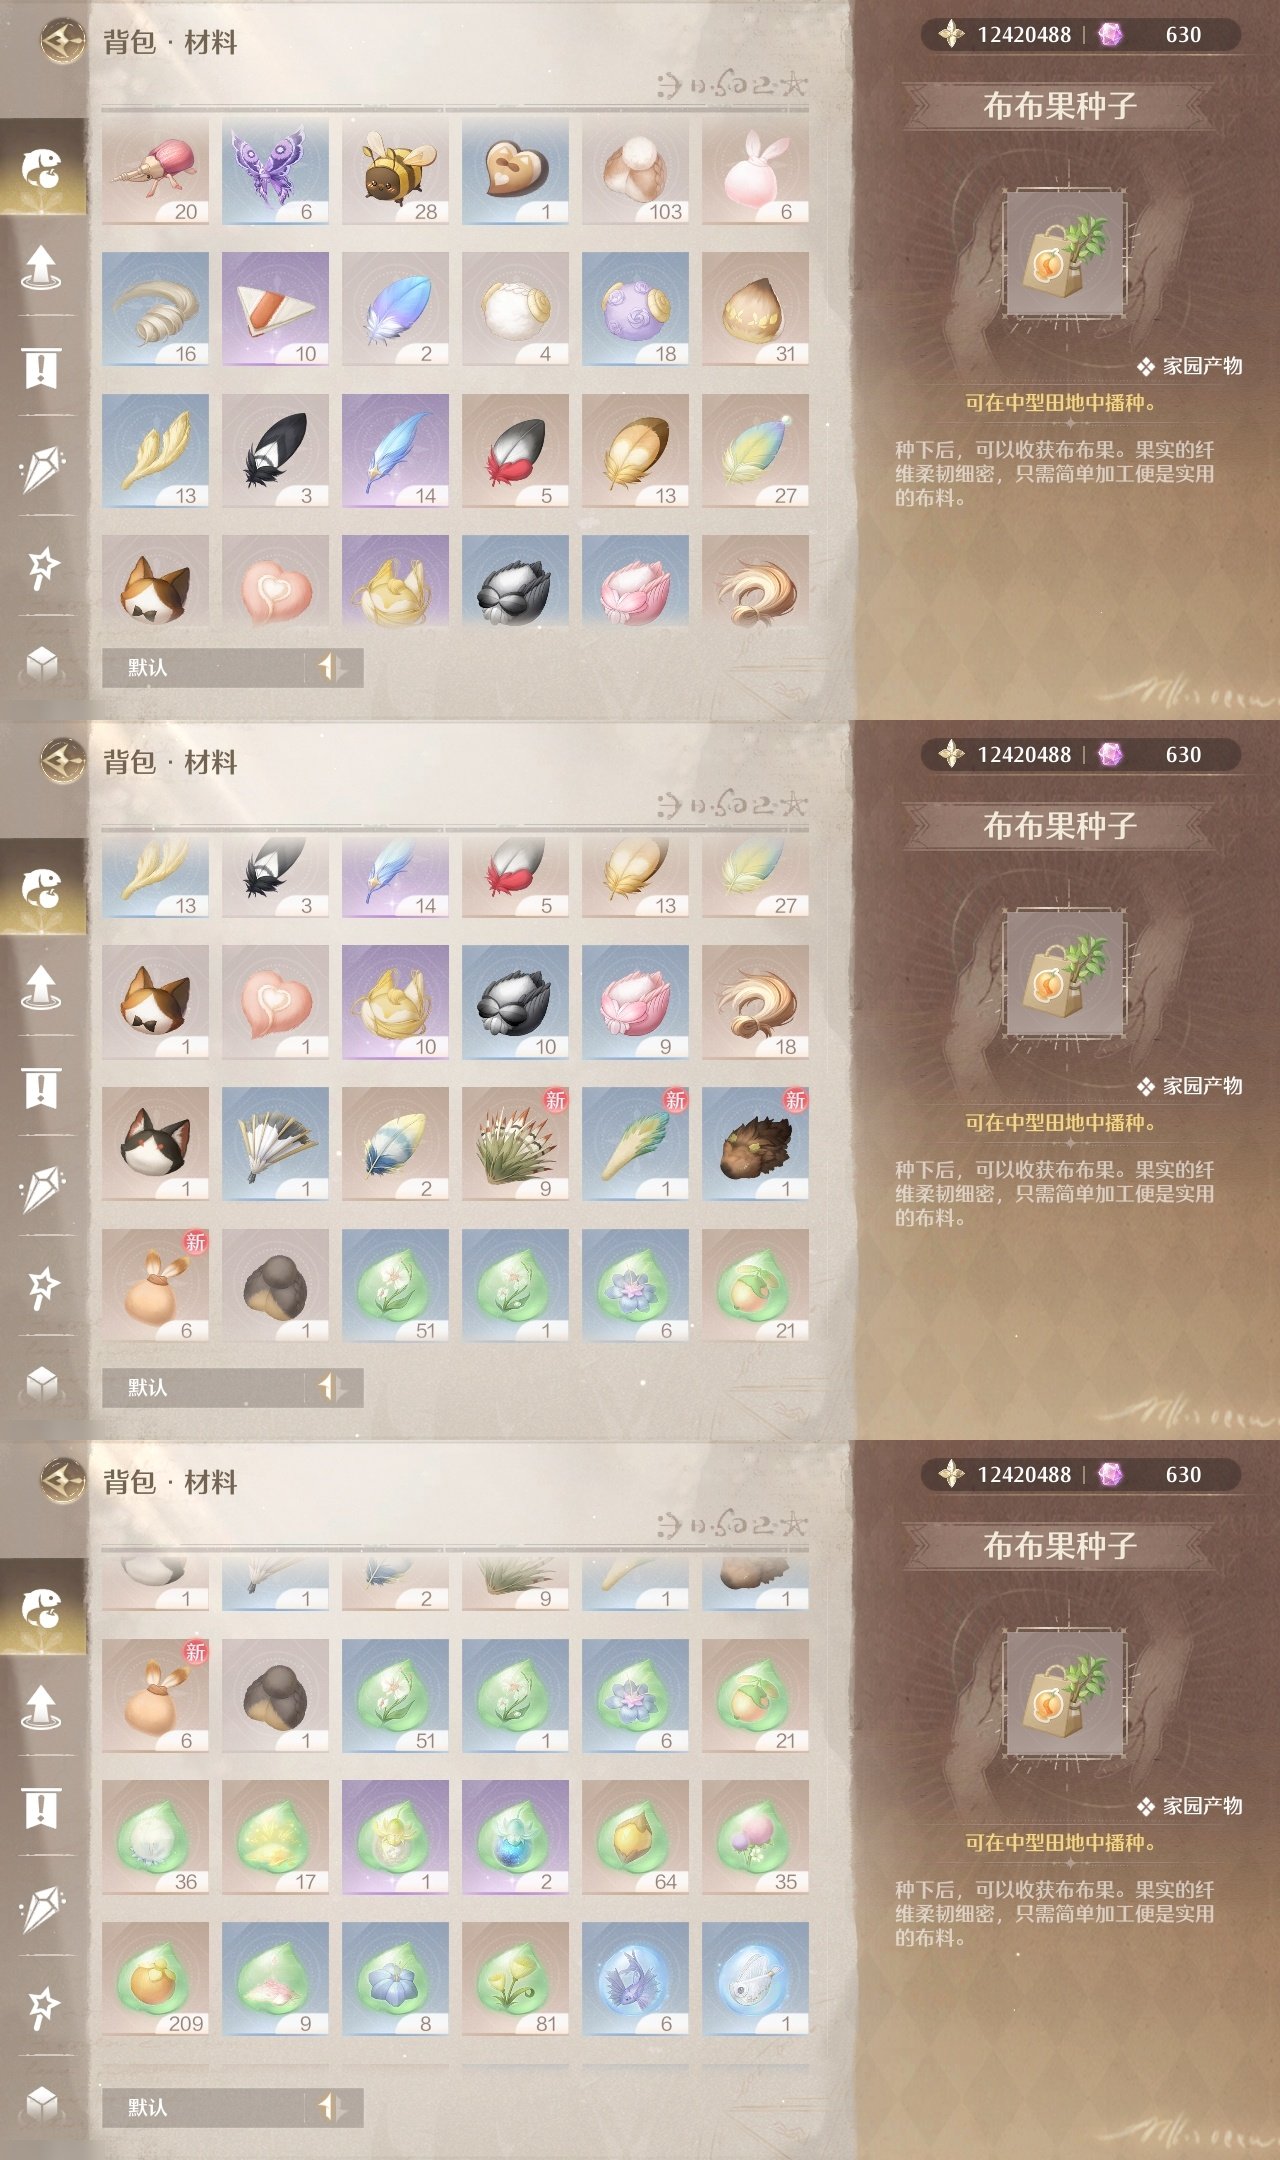Select the new reed grass item with count 9
Viewport: 1280px width, 2160px height.
[515, 1144]
